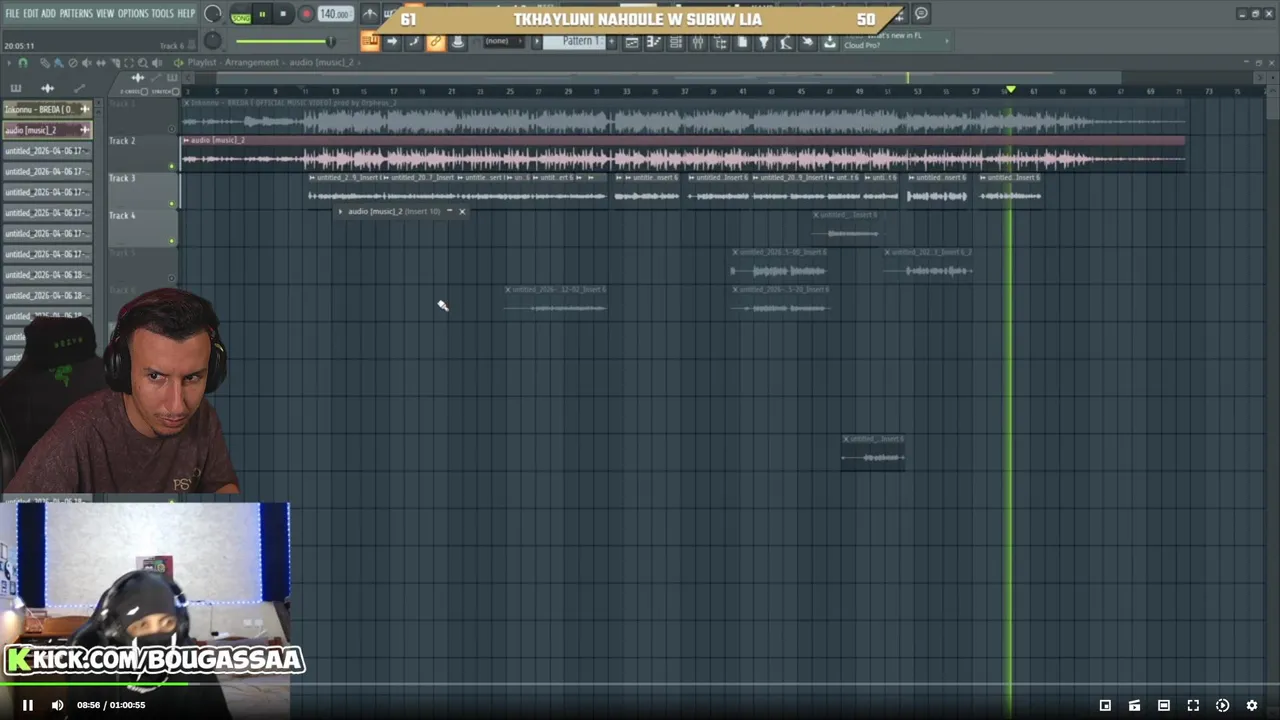Toggle the metronome icon

tap(370, 14)
